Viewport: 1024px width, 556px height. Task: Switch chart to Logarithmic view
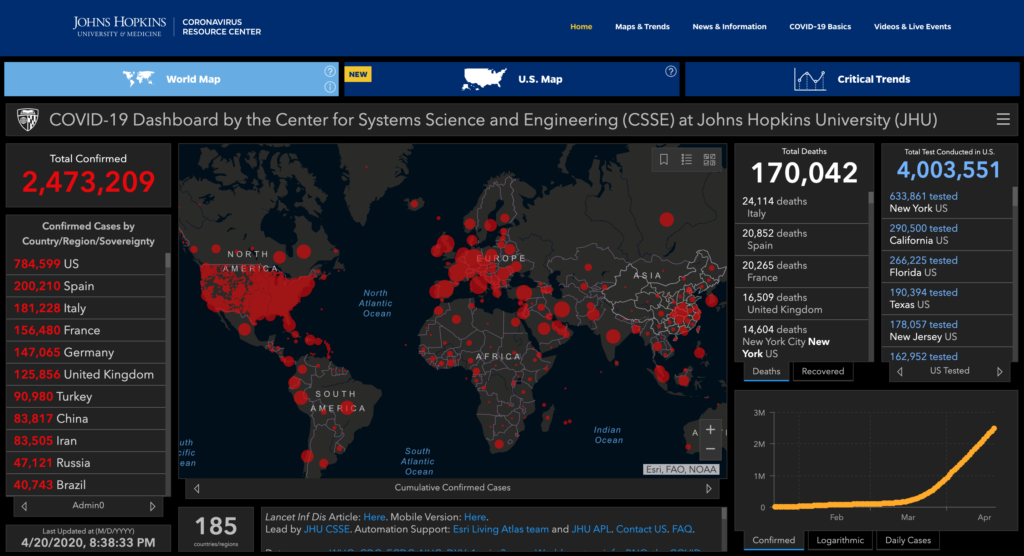click(840, 540)
